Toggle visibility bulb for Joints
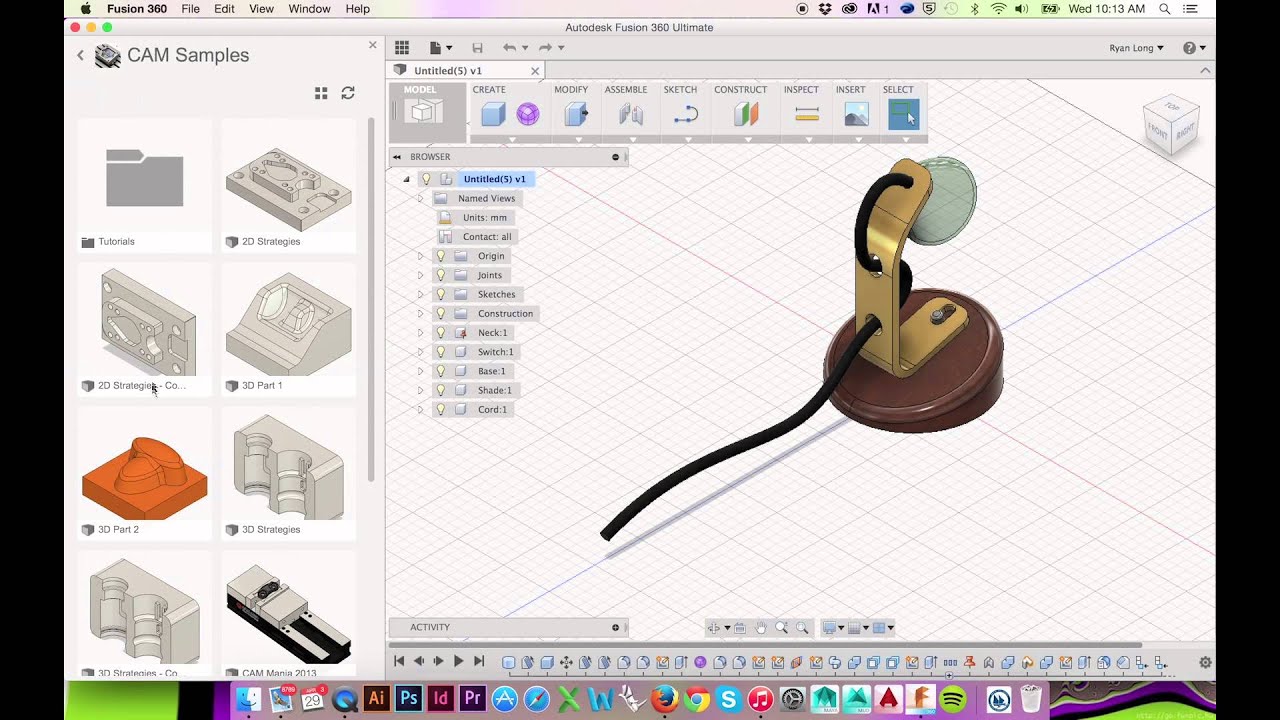This screenshot has height=720, width=1280. (440, 275)
